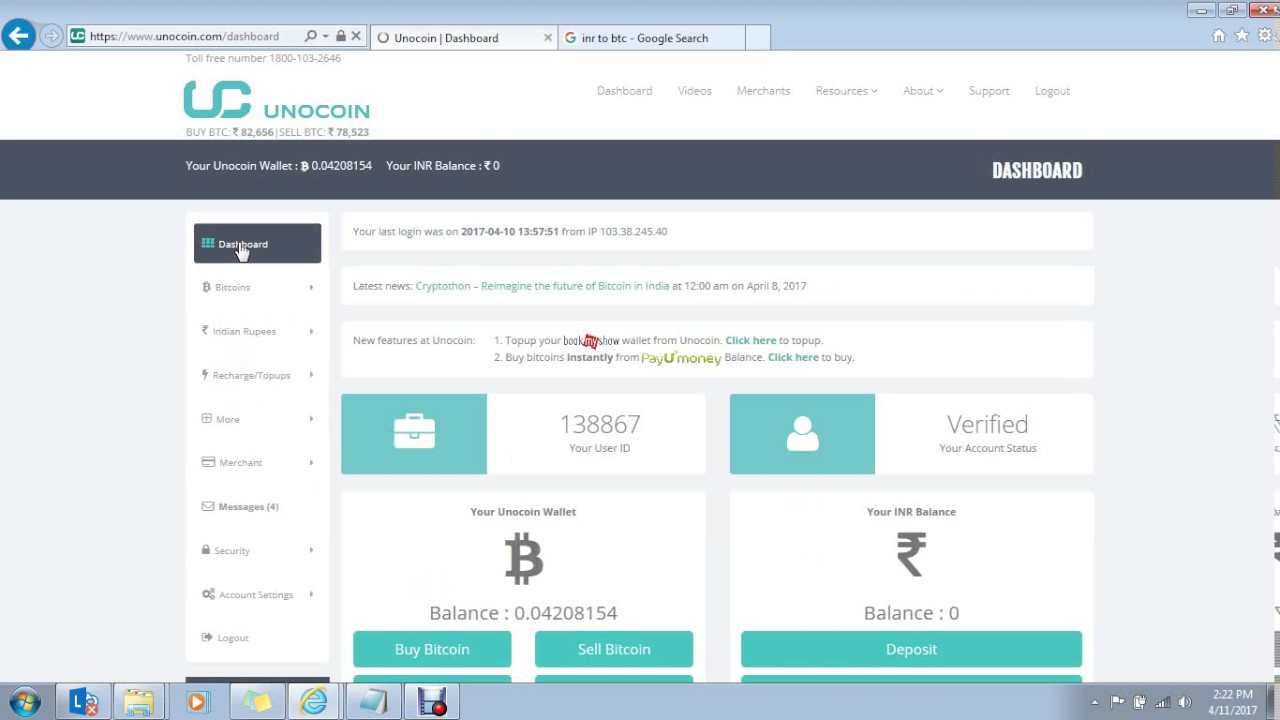The height and width of the screenshot is (720, 1280).
Task: Open Videos in top navigation
Action: pyautogui.click(x=694, y=91)
